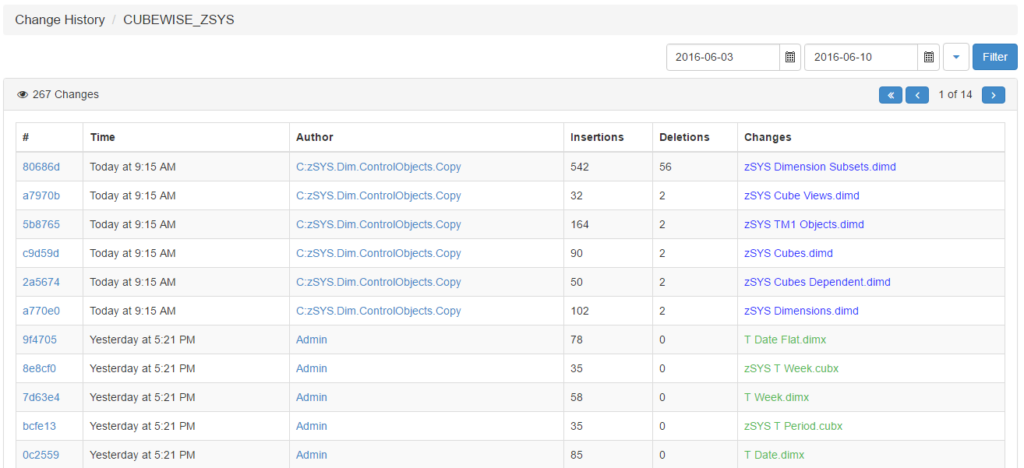This screenshot has height=468, width=1024.
Task: Click Admin author on commit 8e8cf0 row
Action: click(311, 369)
